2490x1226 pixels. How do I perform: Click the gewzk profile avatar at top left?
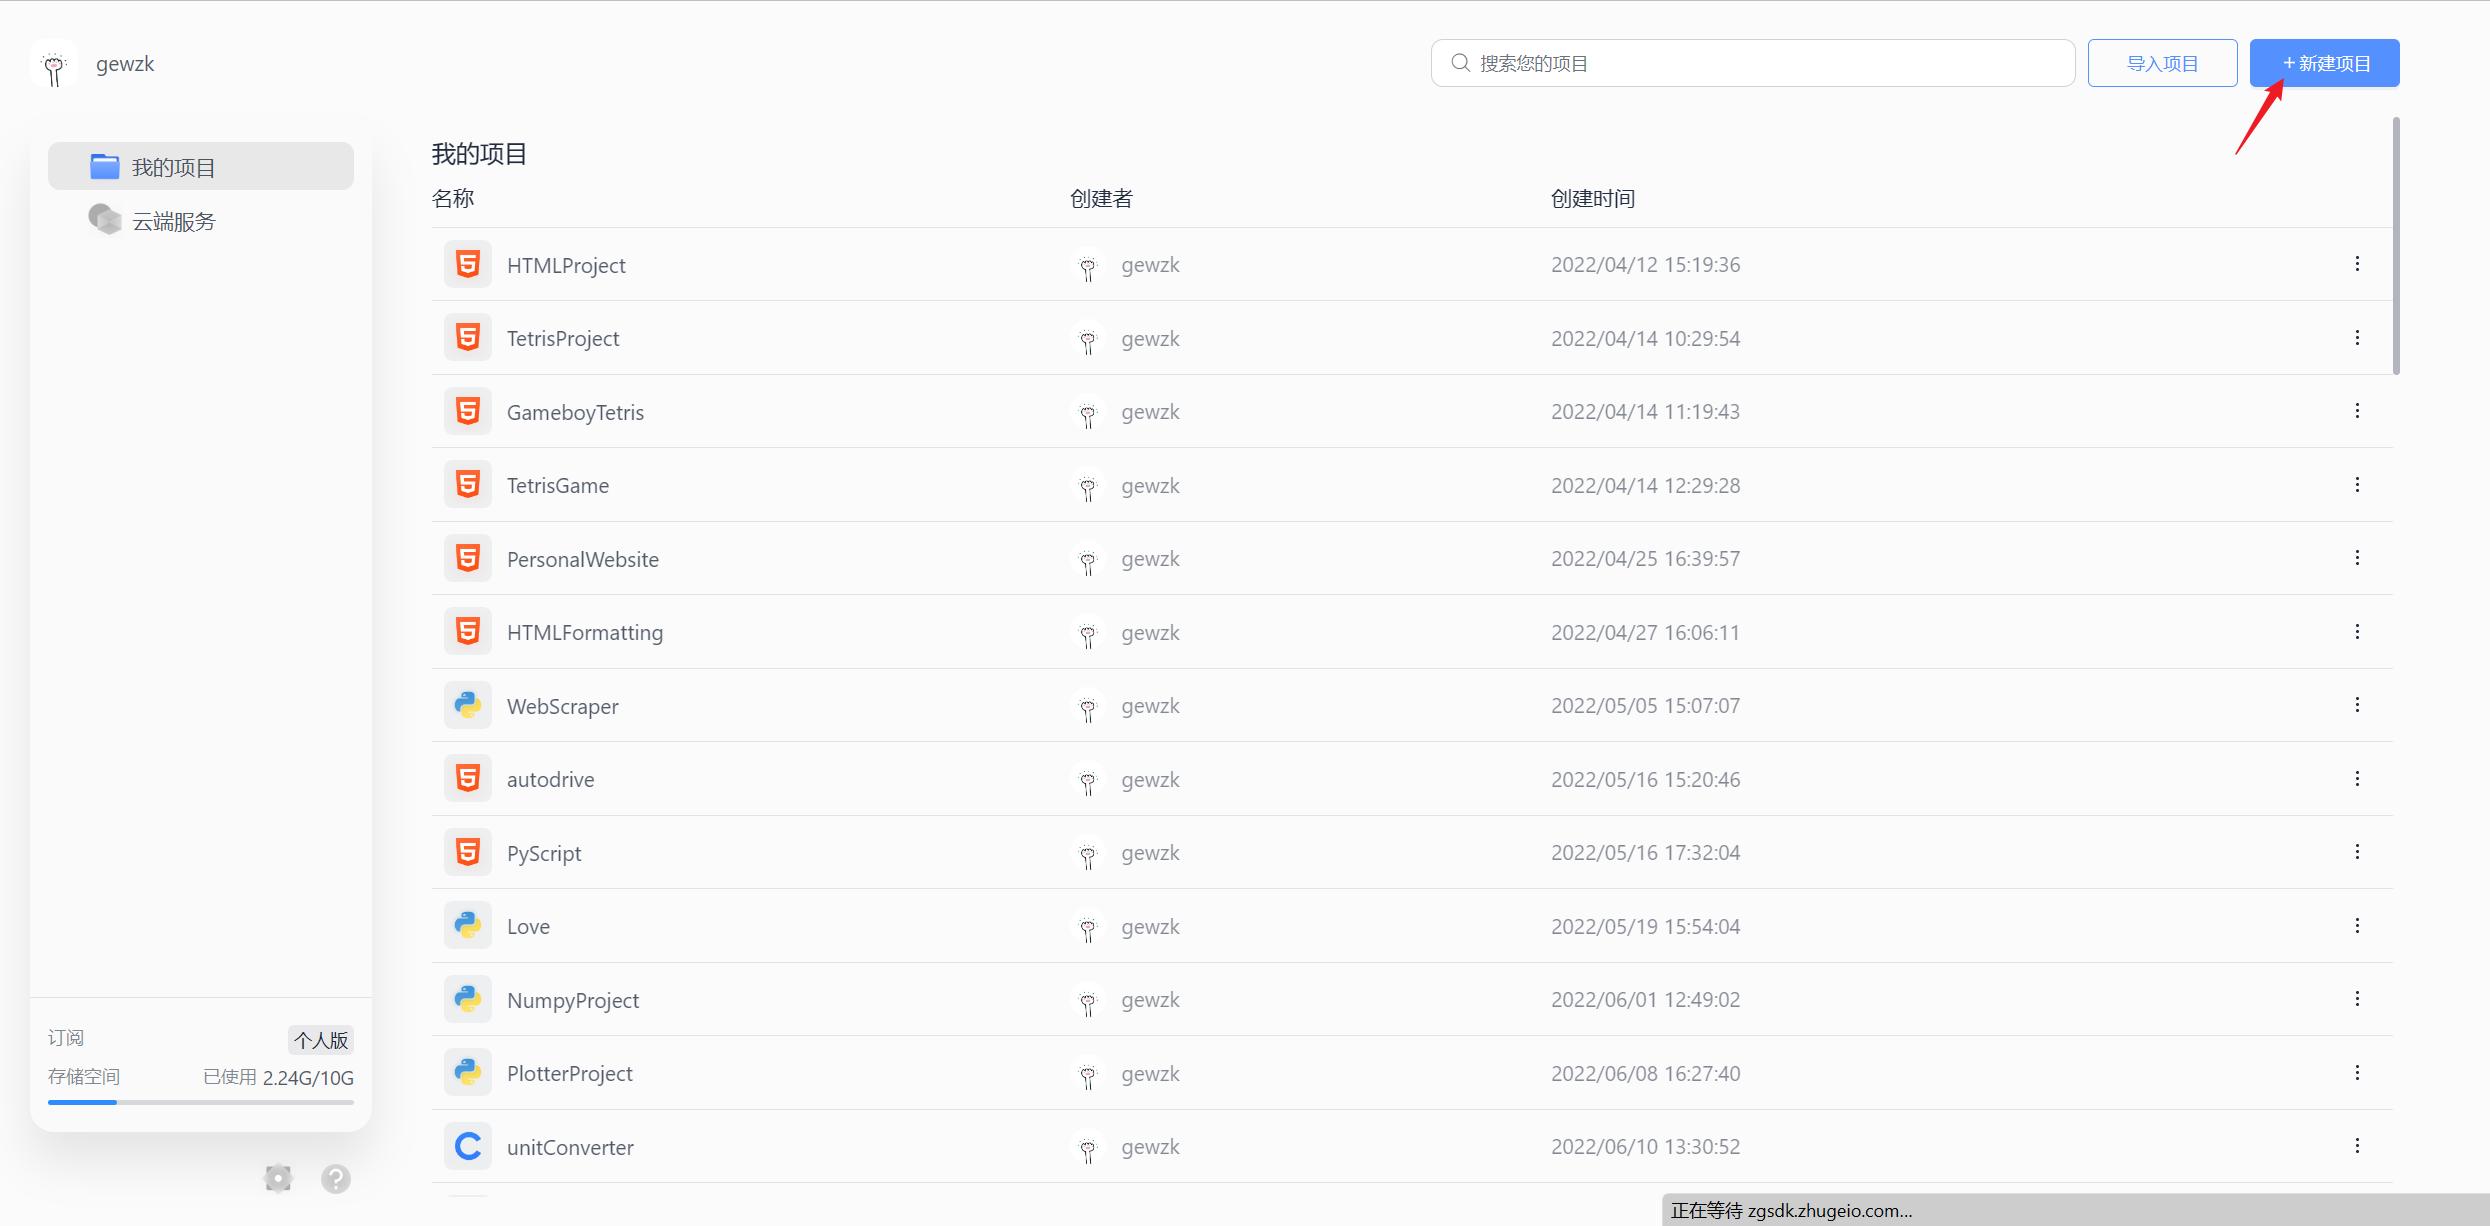click(54, 65)
